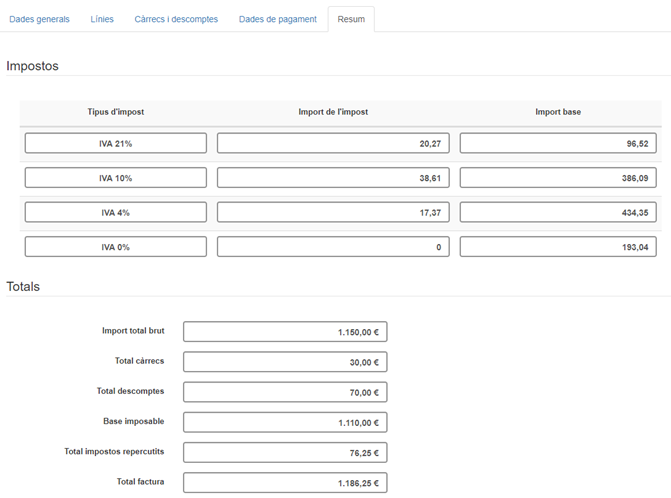Click the Import de l'impost column header
Image resolution: width=671 pixels, height=498 pixels.
coord(333,112)
